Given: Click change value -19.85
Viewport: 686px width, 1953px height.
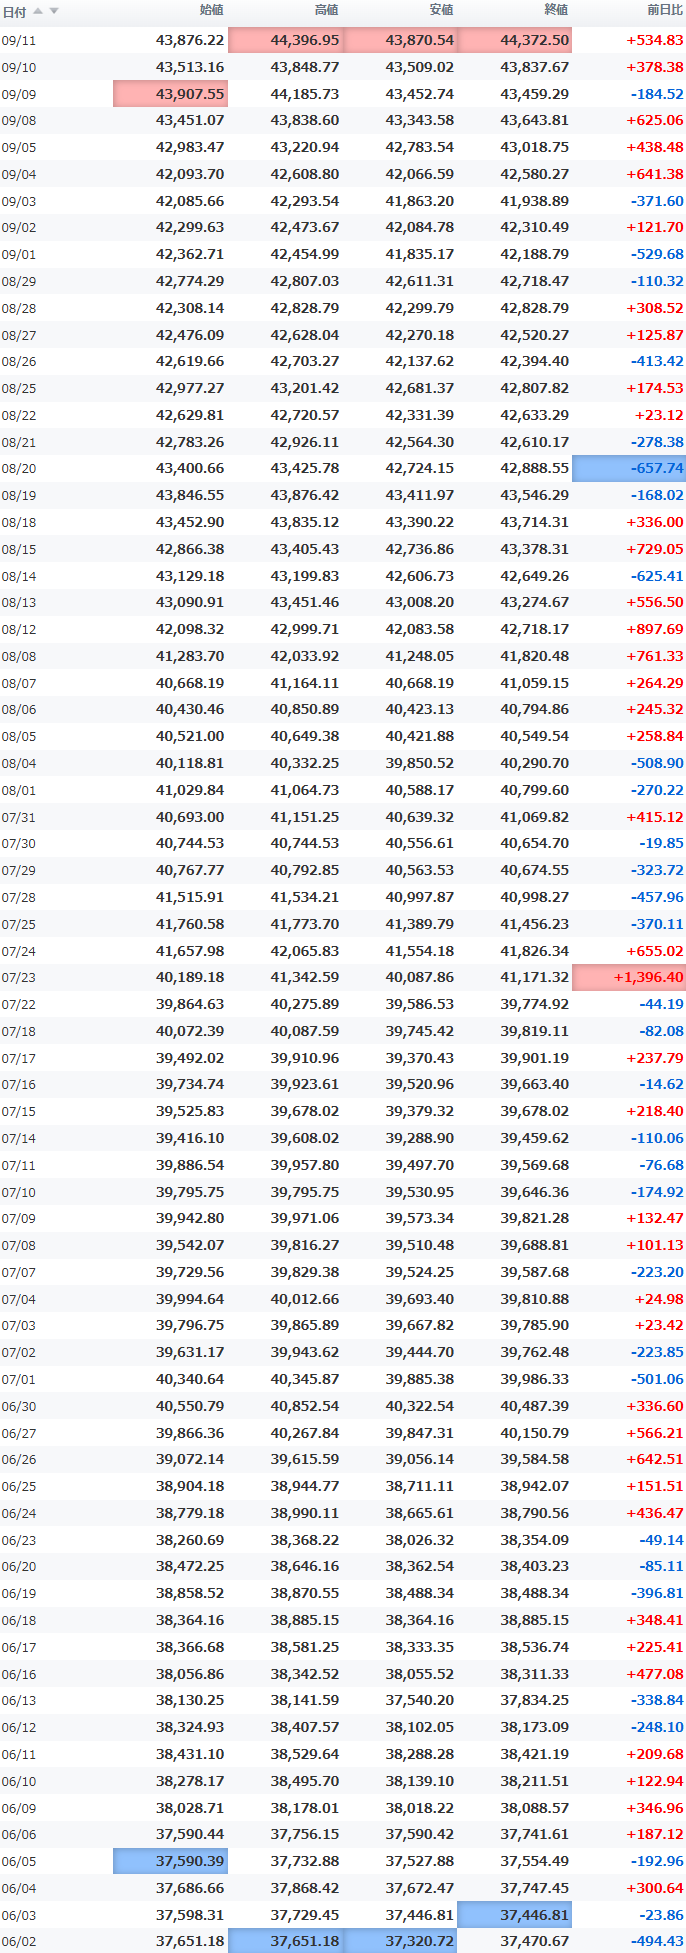Looking at the screenshot, I should coord(662,843).
